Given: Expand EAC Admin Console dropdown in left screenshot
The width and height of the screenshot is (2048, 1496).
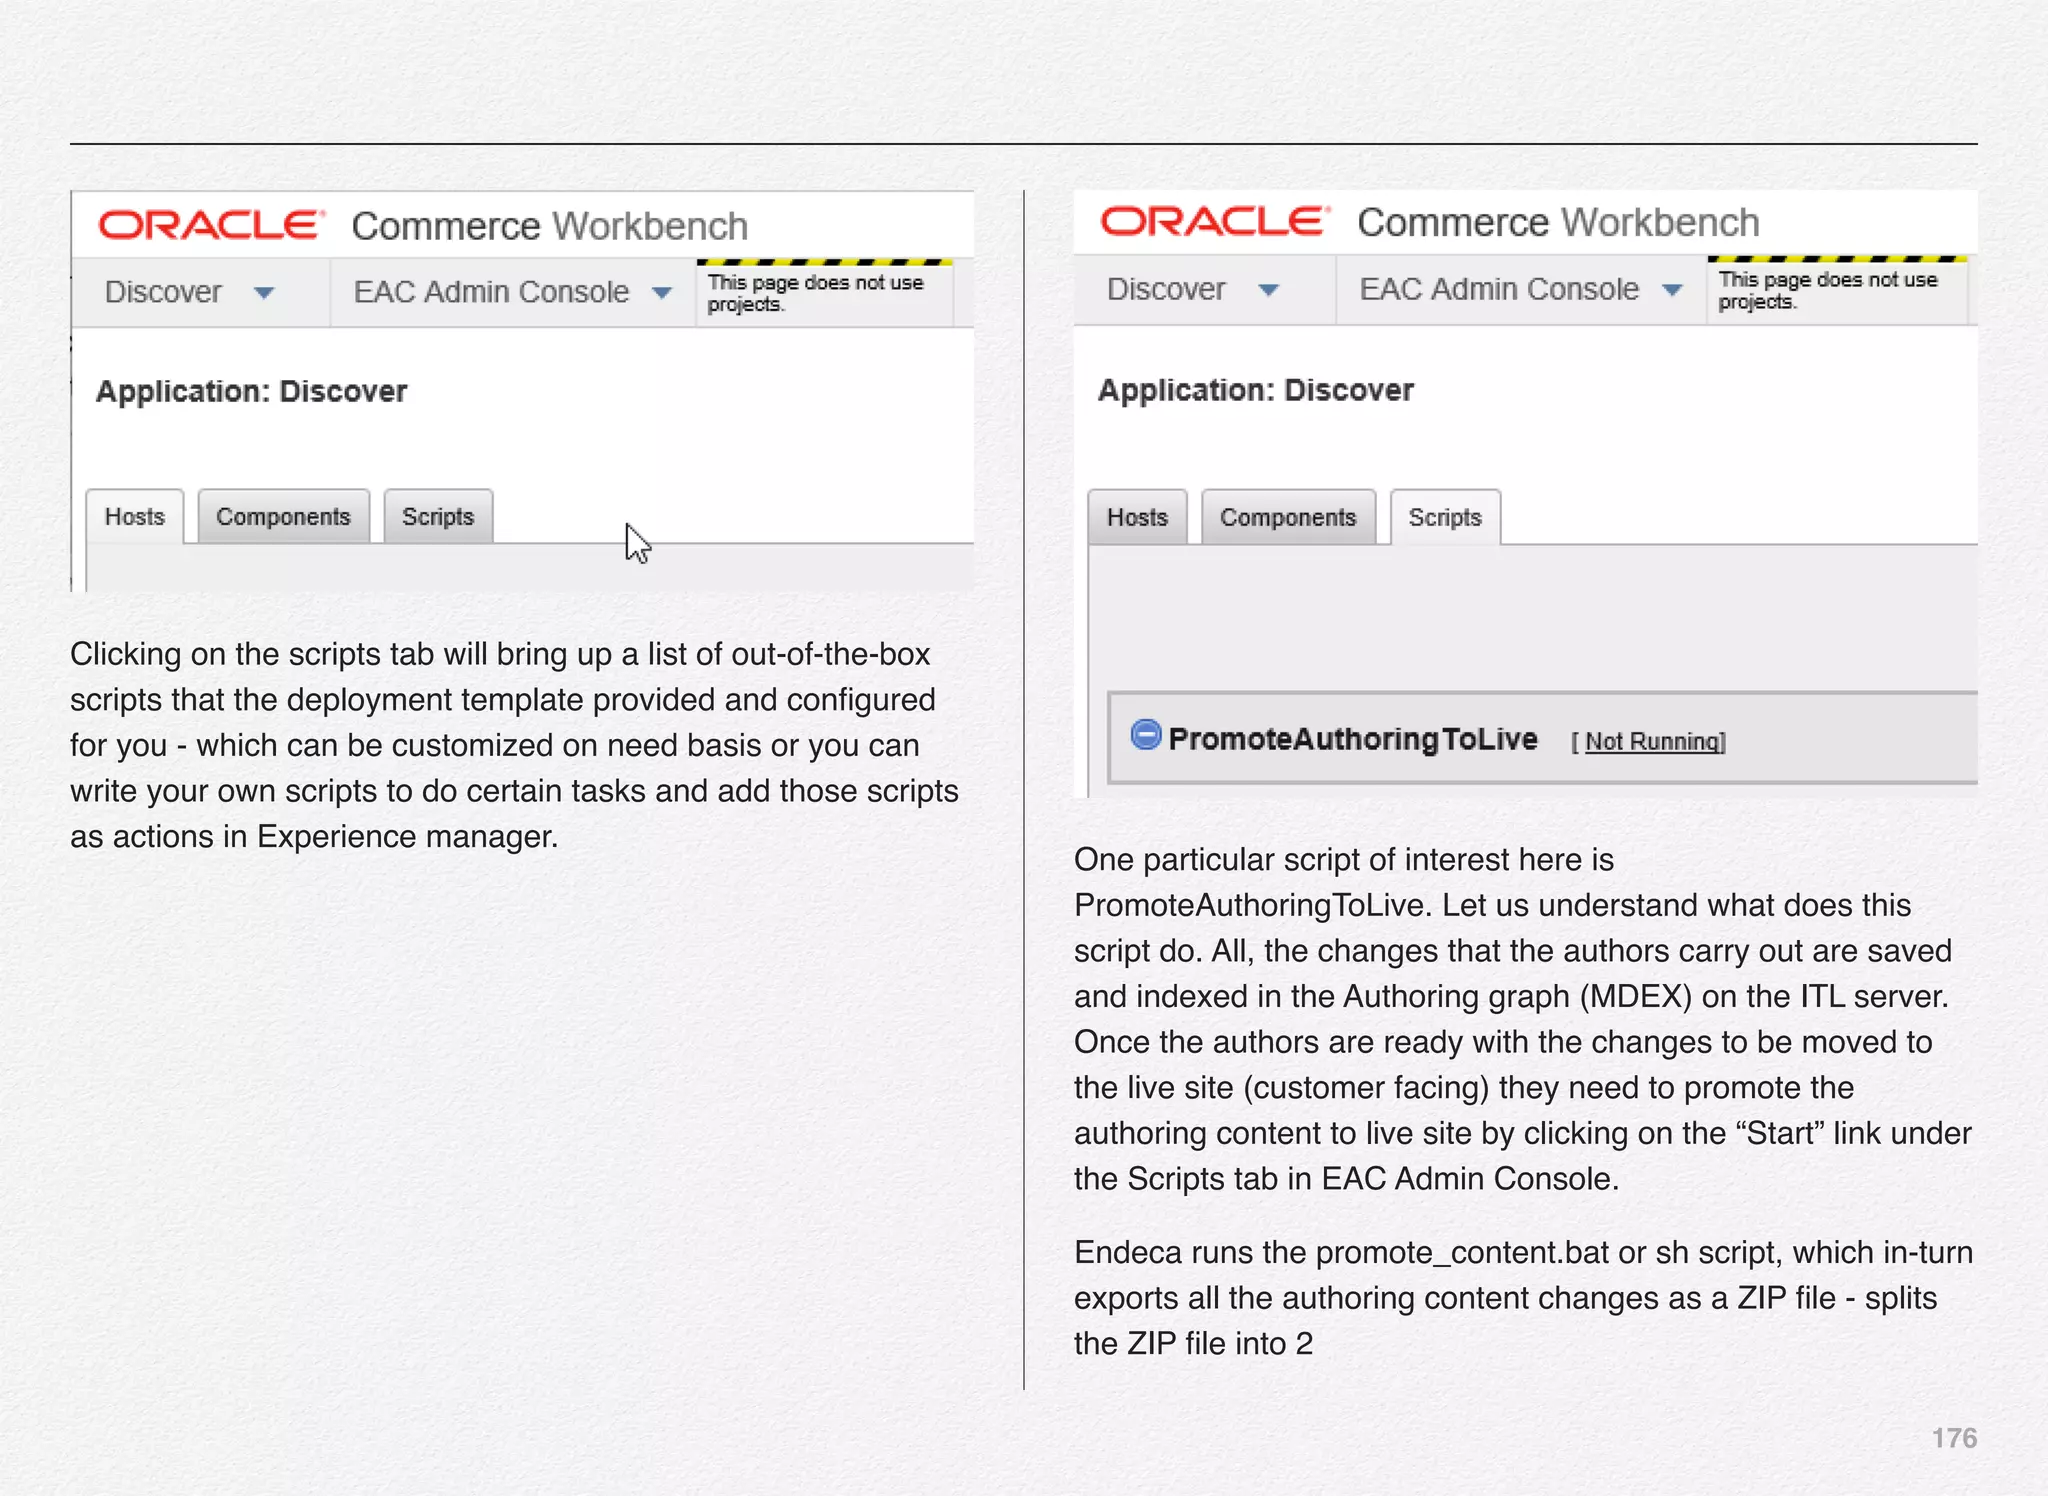Looking at the screenshot, I should [x=662, y=293].
